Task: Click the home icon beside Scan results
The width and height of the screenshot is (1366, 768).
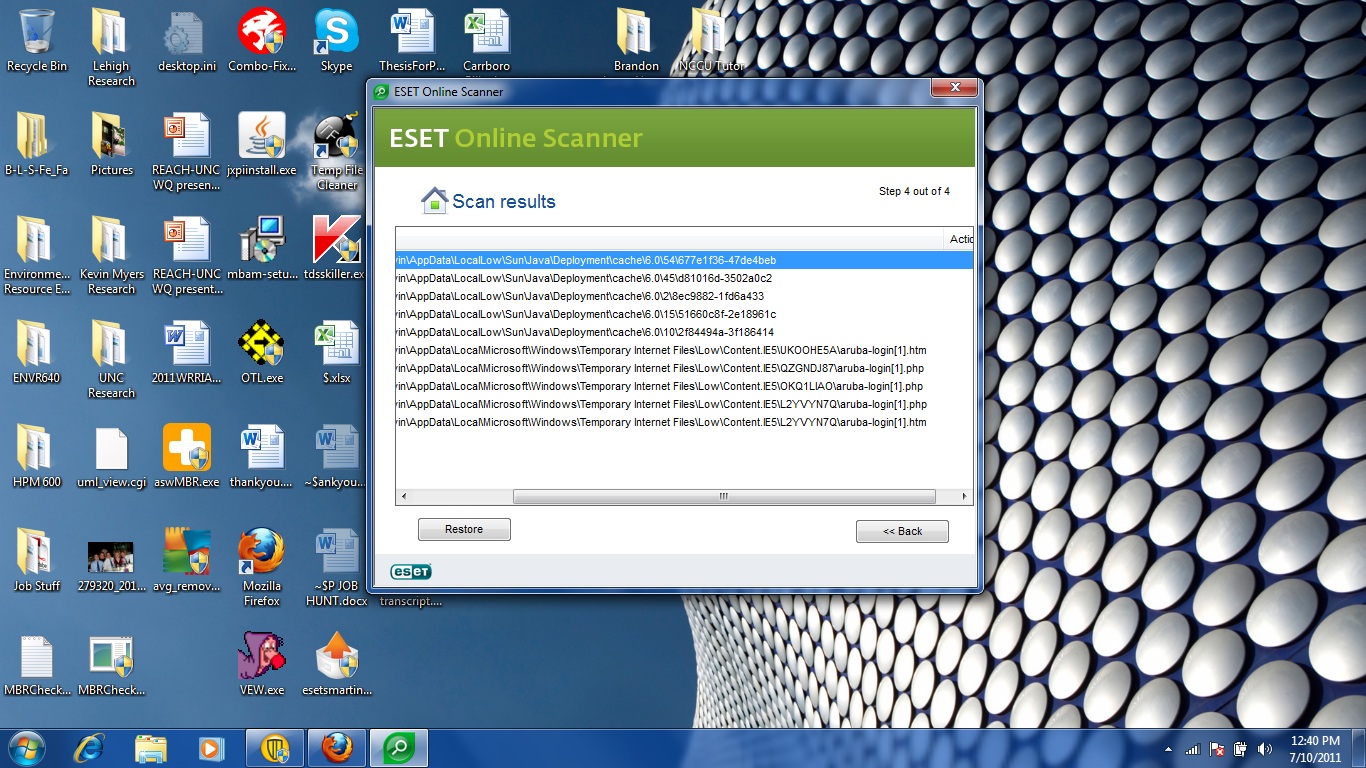Action: click(x=434, y=201)
